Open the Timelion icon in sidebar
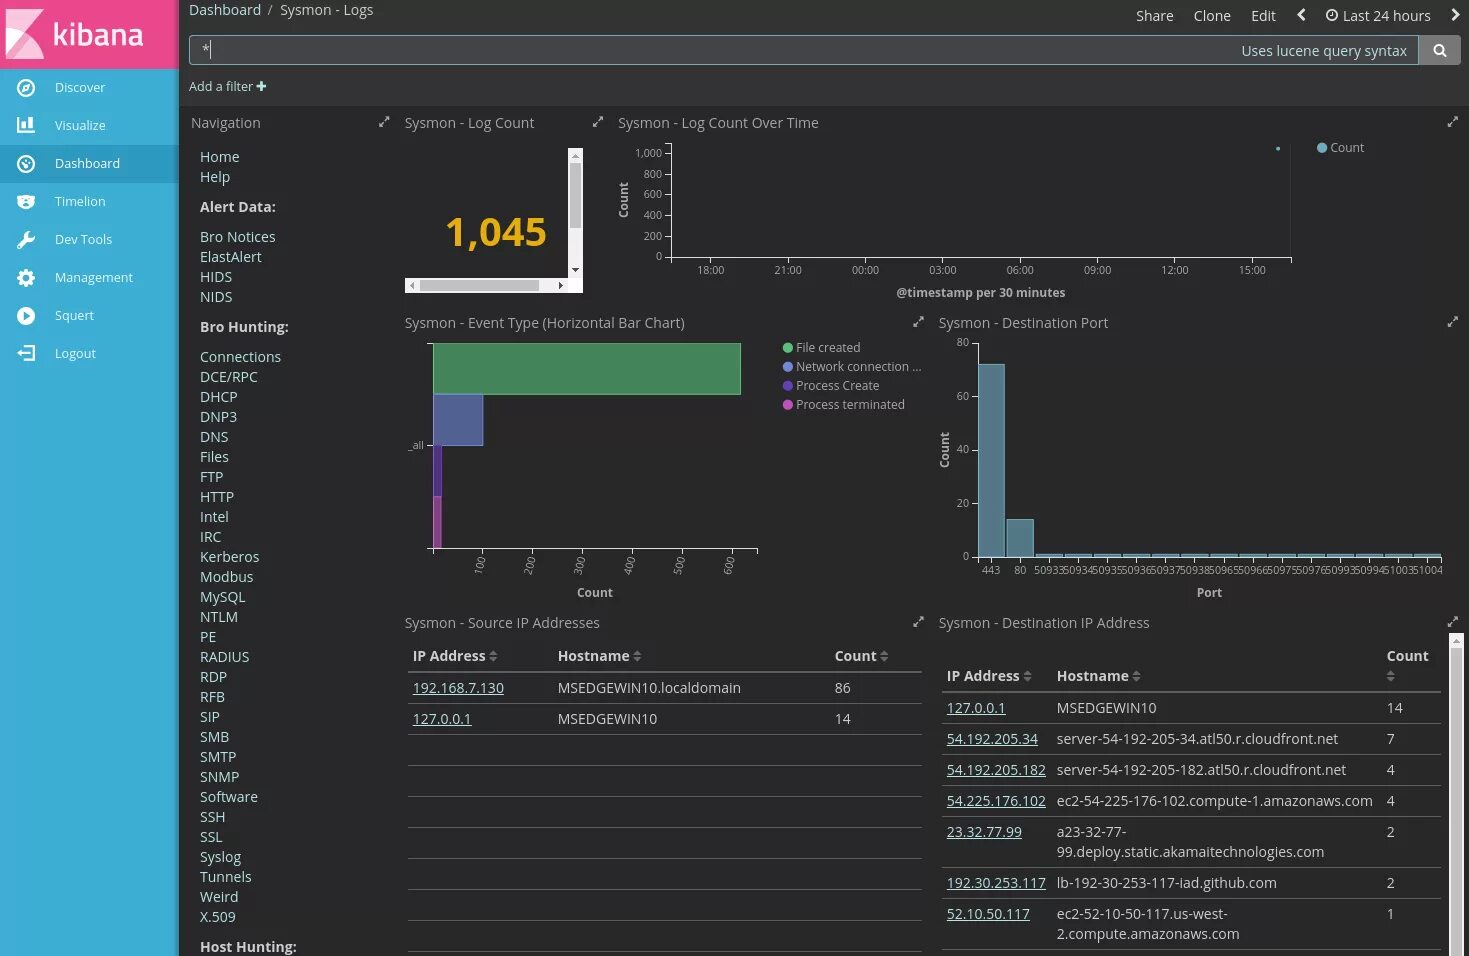This screenshot has width=1469, height=956. pos(26,201)
